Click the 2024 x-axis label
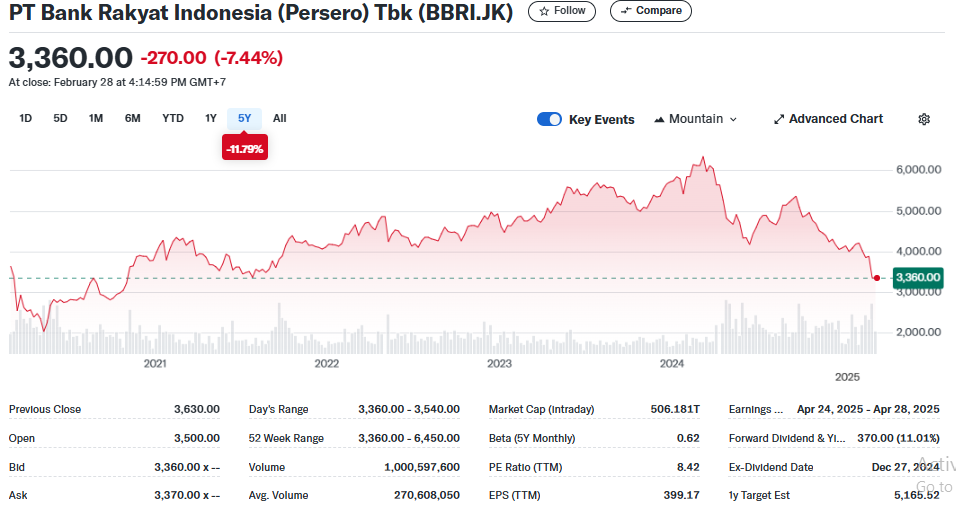956x512 pixels. tap(672, 364)
